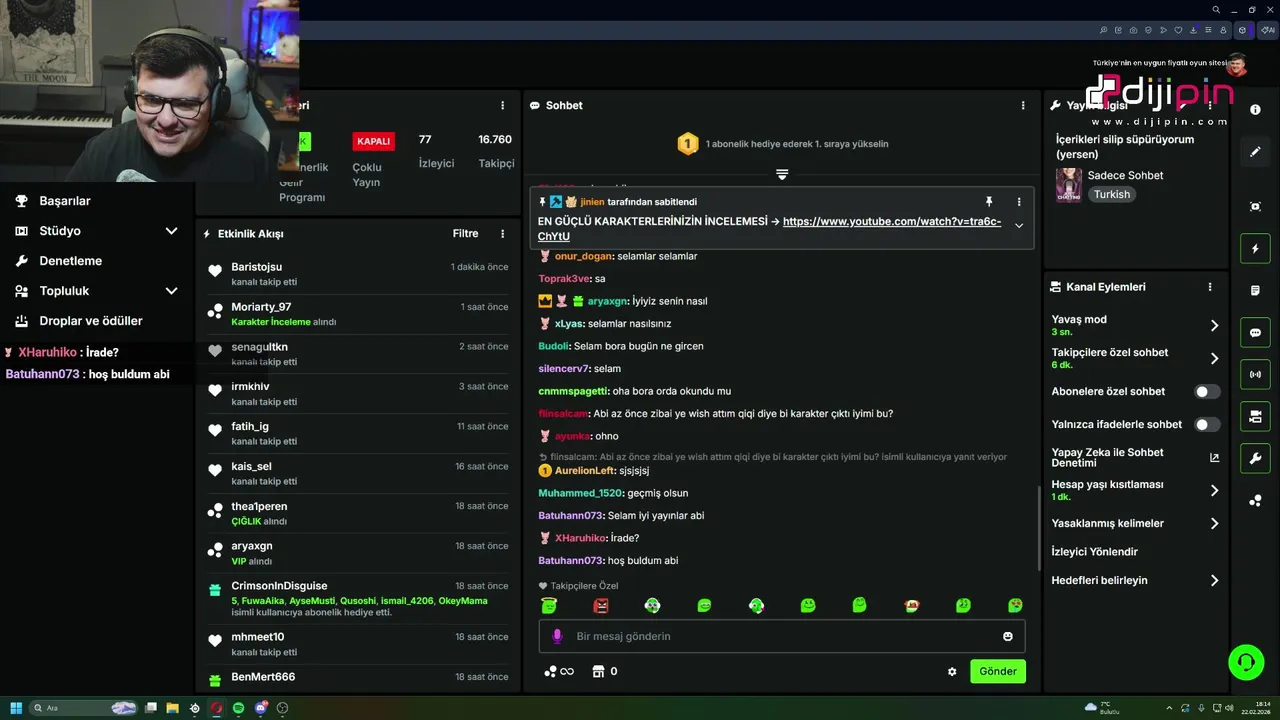The width and height of the screenshot is (1280, 720).
Task: Pick the halo angel emote
Action: point(548,605)
